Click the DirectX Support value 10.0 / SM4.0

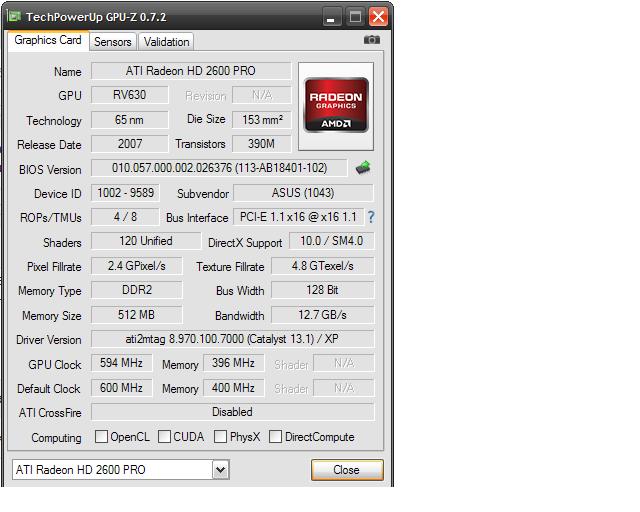pyautogui.click(x=331, y=241)
